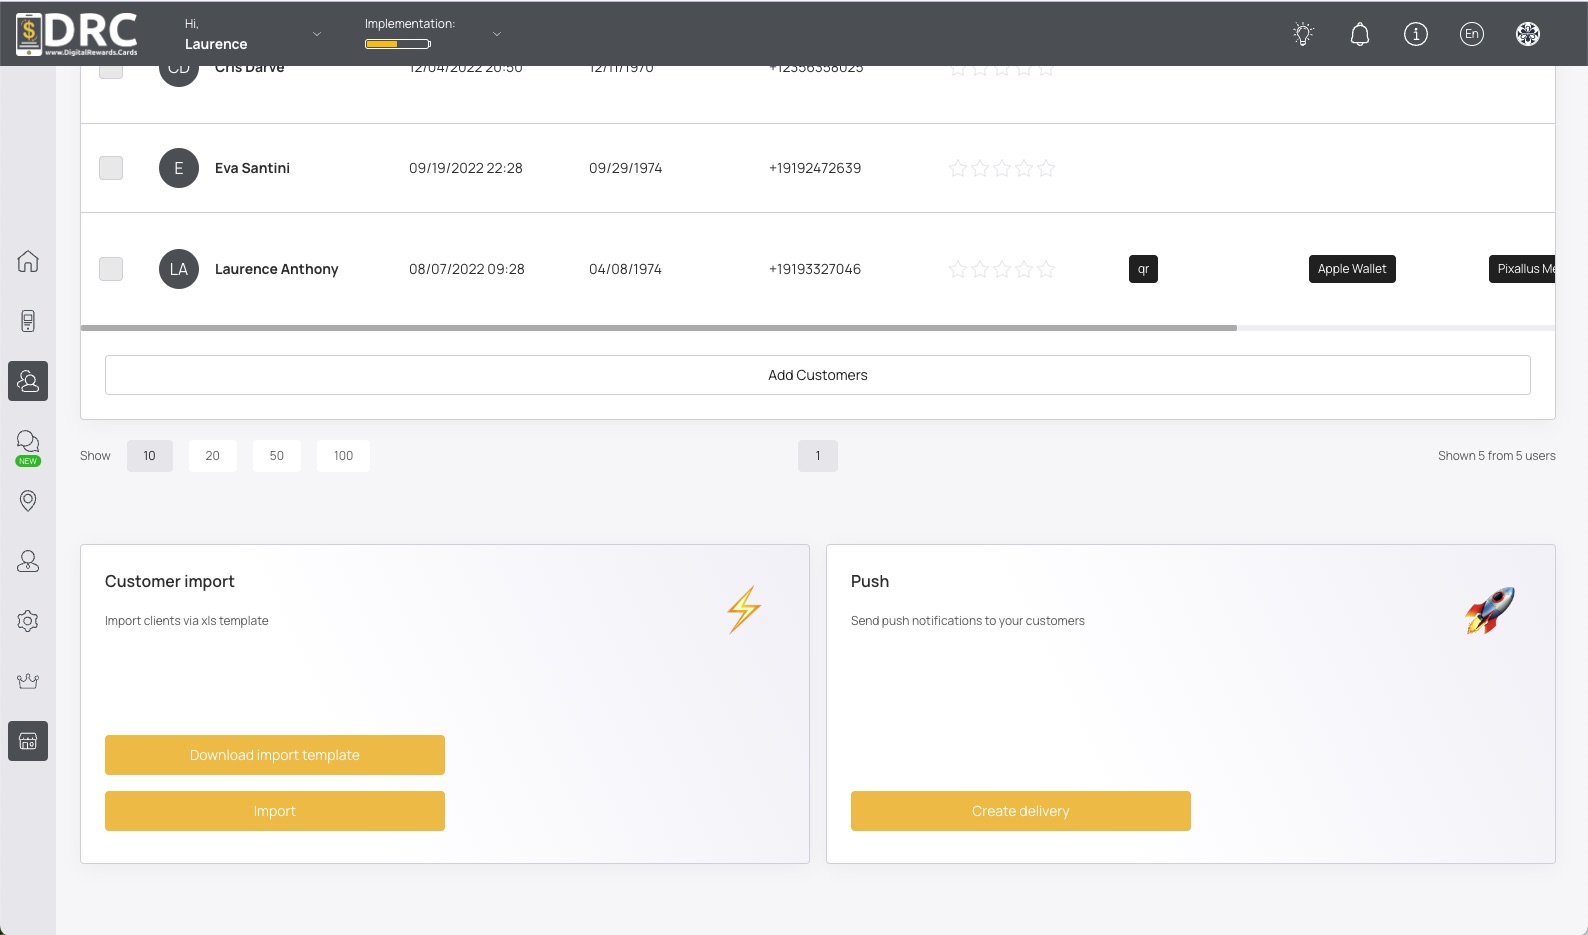Select the Eva Santini checkbox
1588x935 pixels.
point(111,168)
